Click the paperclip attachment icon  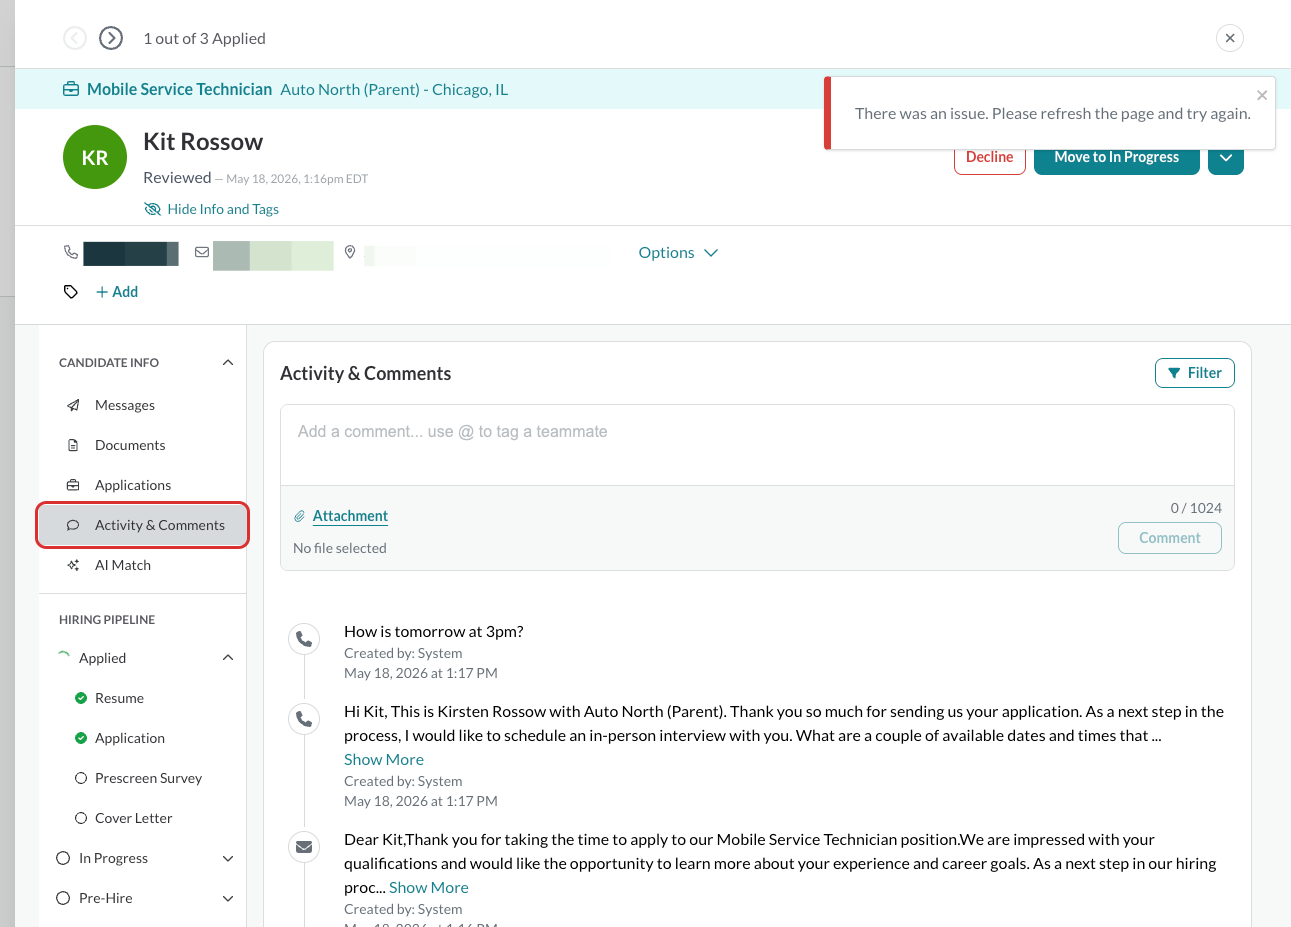coord(299,516)
